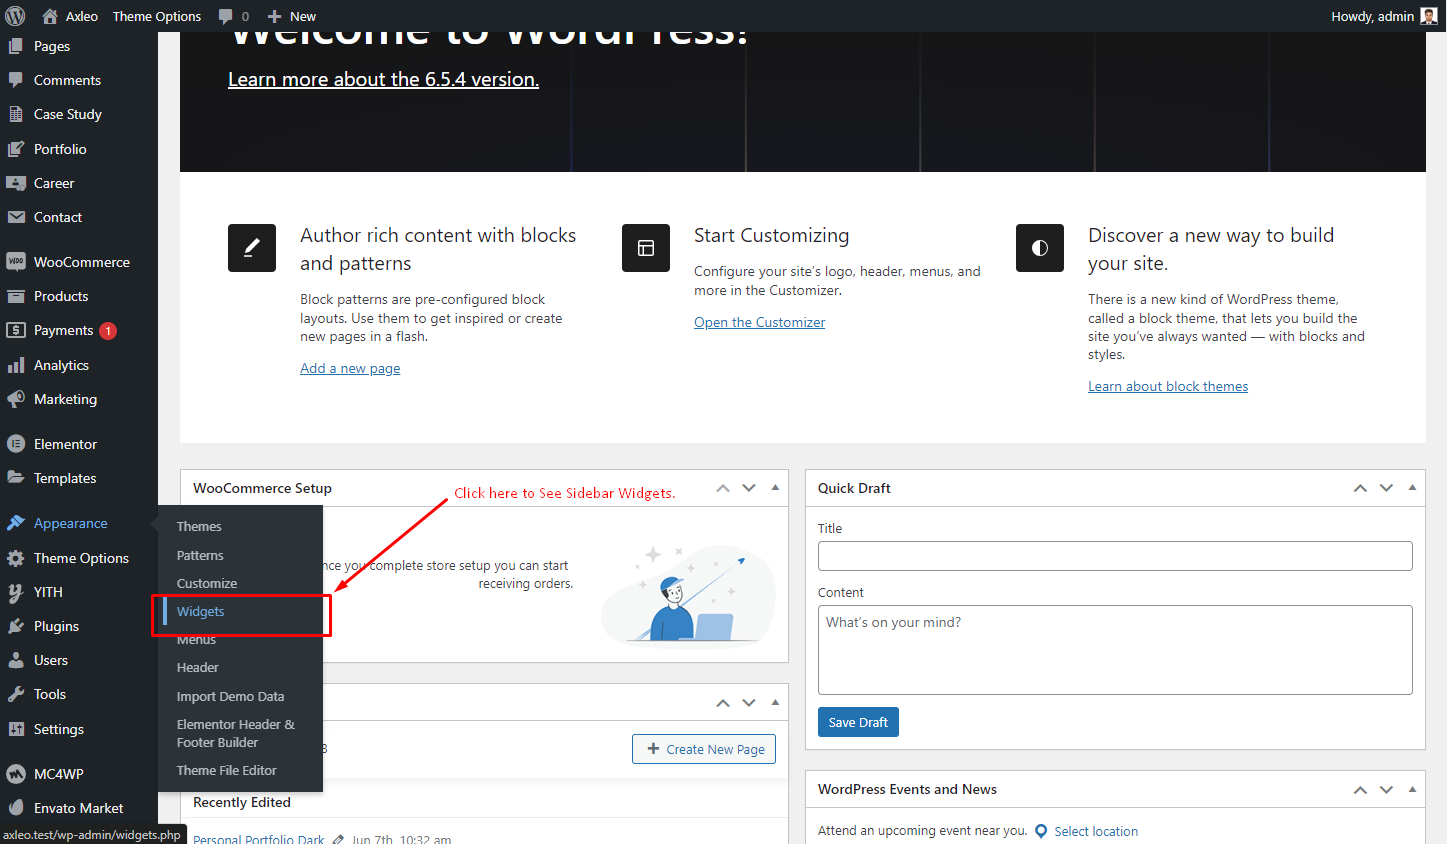Click the Templates folder icon
Viewport: 1447px width, 844px height.
pos(16,478)
